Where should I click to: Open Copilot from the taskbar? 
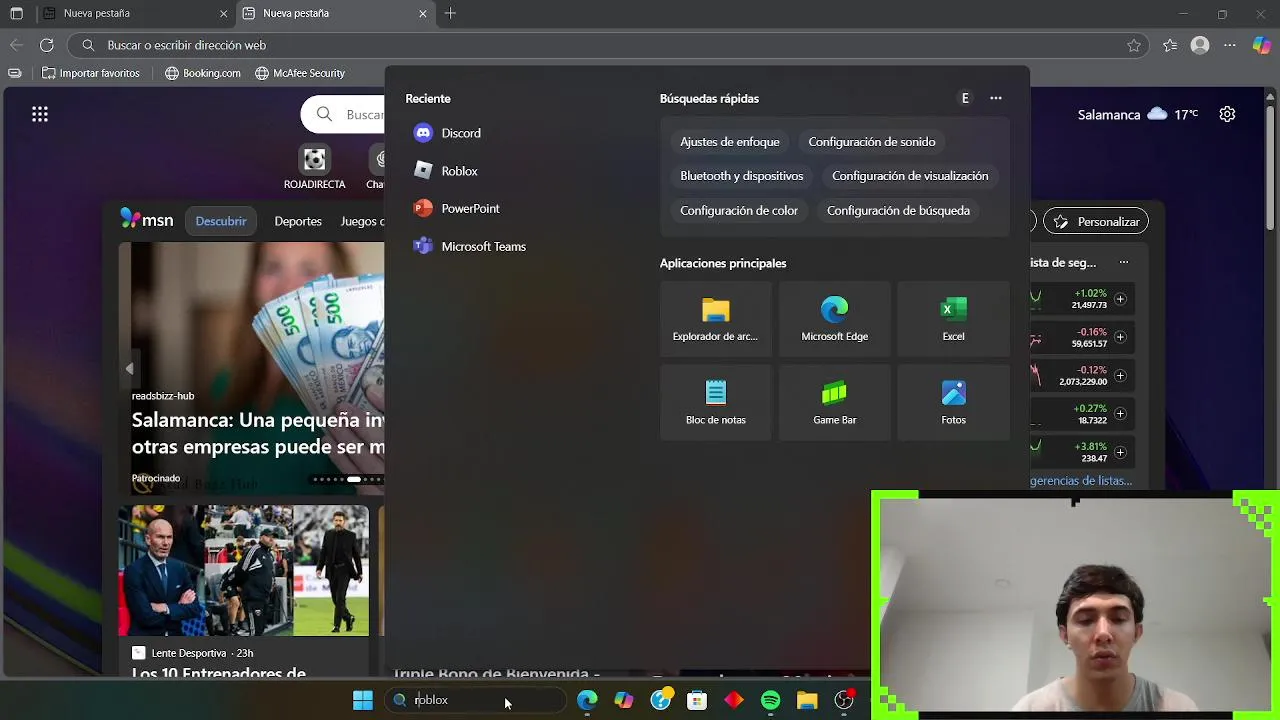click(x=624, y=700)
